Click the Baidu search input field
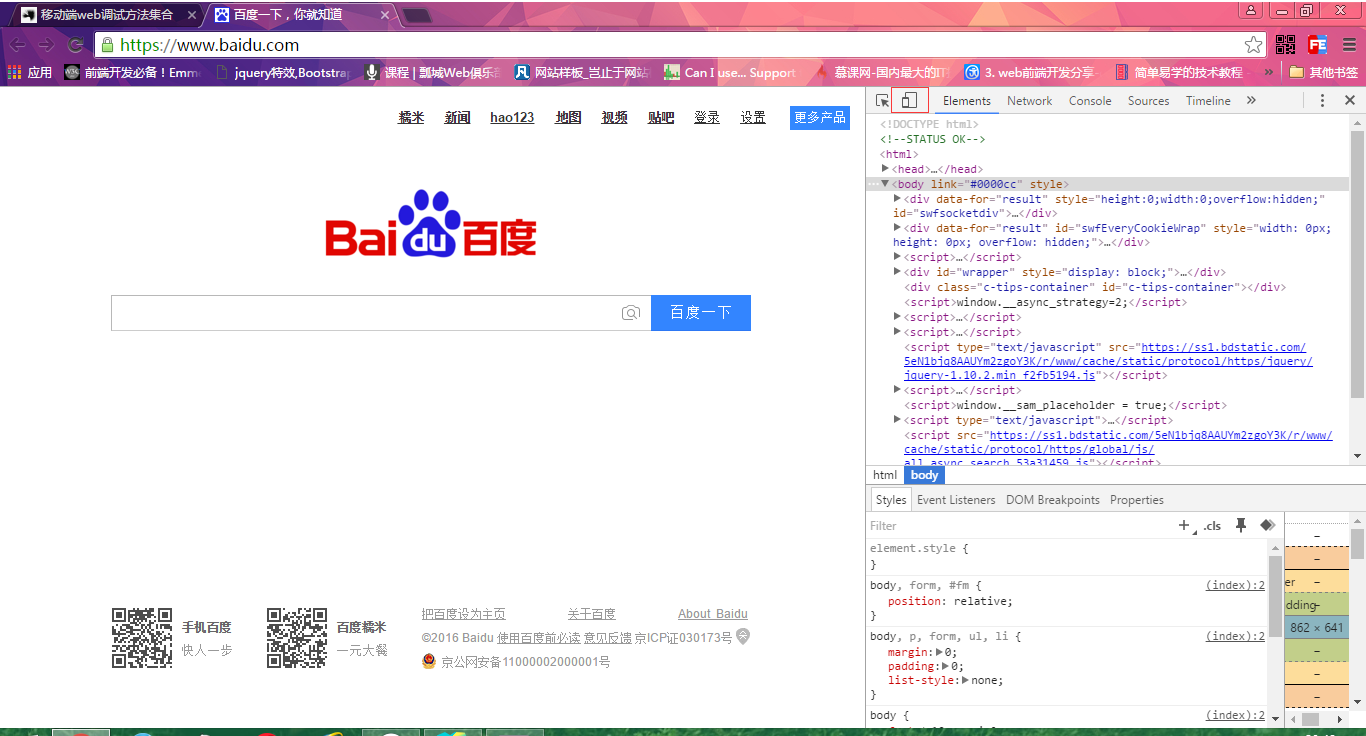This screenshot has width=1366, height=736. (365, 313)
